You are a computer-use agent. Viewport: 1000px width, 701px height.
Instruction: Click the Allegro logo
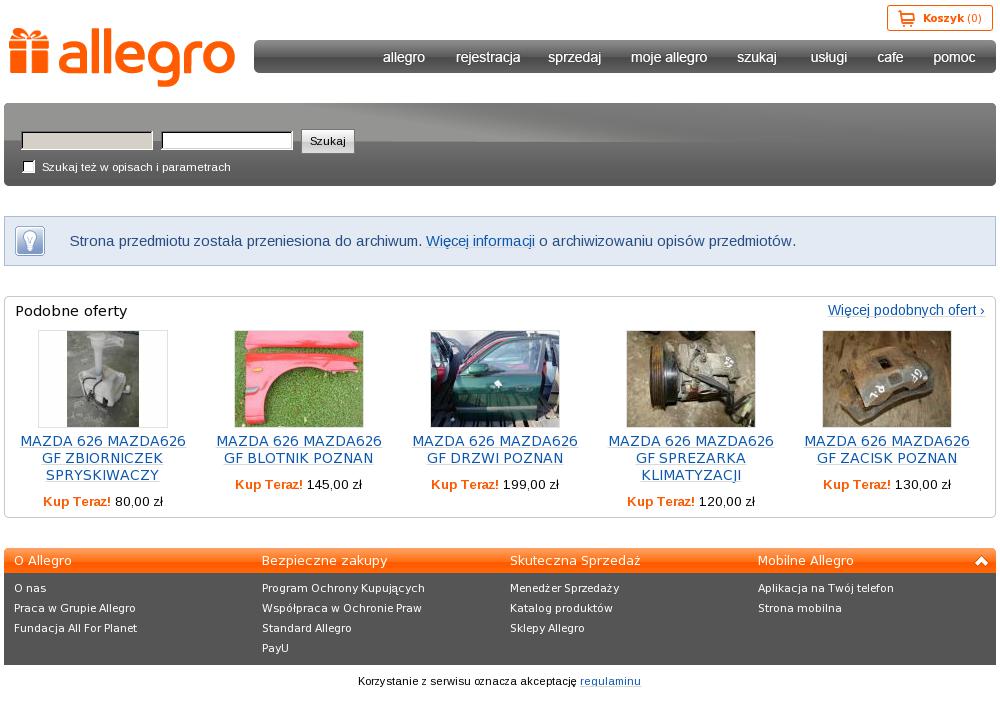click(122, 57)
